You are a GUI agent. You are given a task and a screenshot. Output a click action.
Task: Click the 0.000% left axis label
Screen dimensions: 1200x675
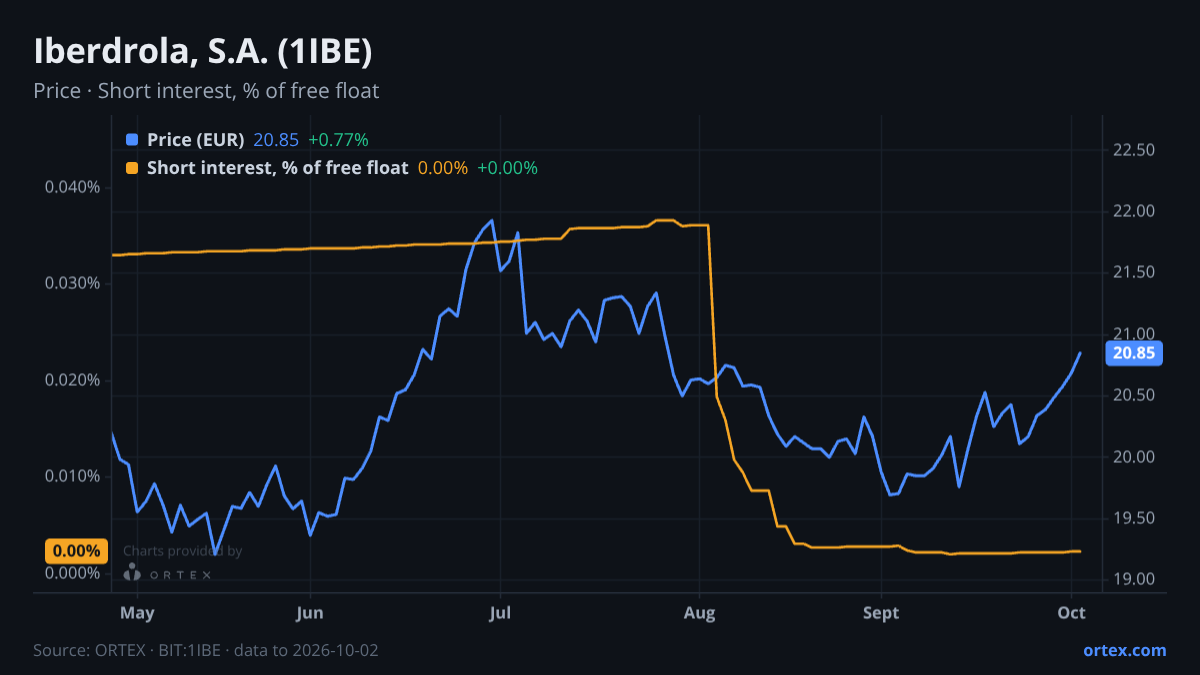click(73, 573)
